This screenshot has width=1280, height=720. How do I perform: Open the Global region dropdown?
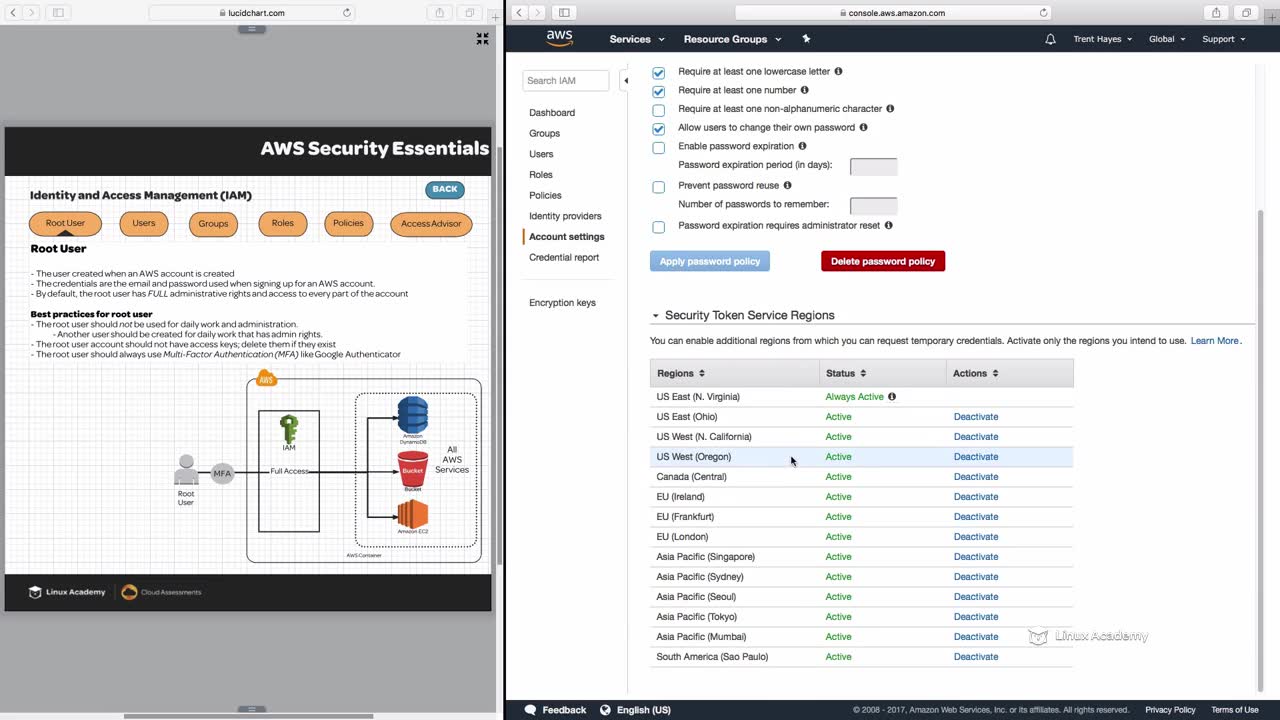[1166, 39]
